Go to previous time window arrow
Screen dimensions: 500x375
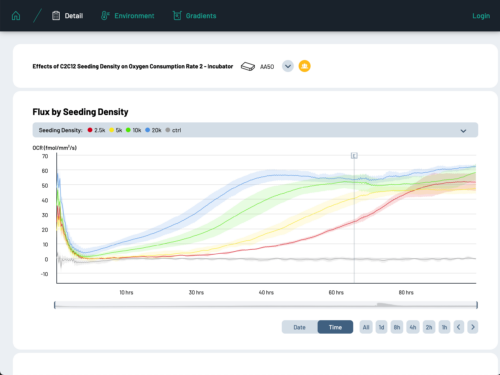pyautogui.click(x=459, y=327)
